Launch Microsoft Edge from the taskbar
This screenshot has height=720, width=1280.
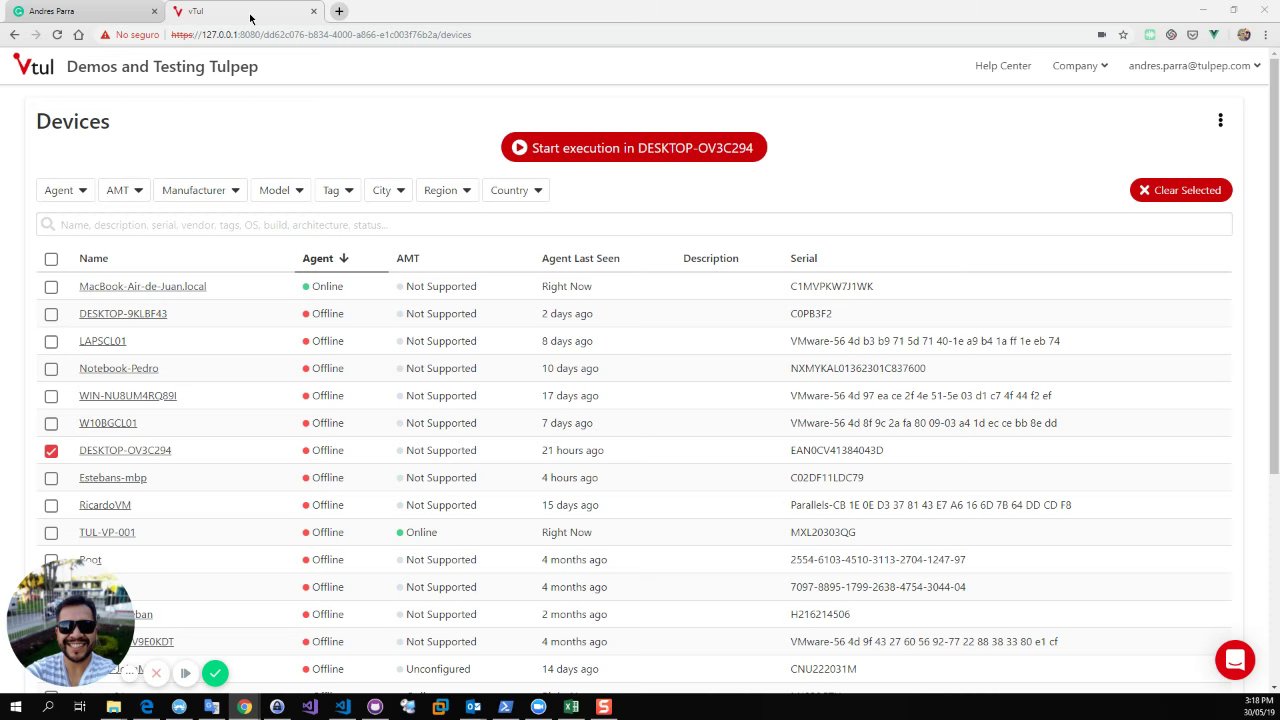point(147,707)
